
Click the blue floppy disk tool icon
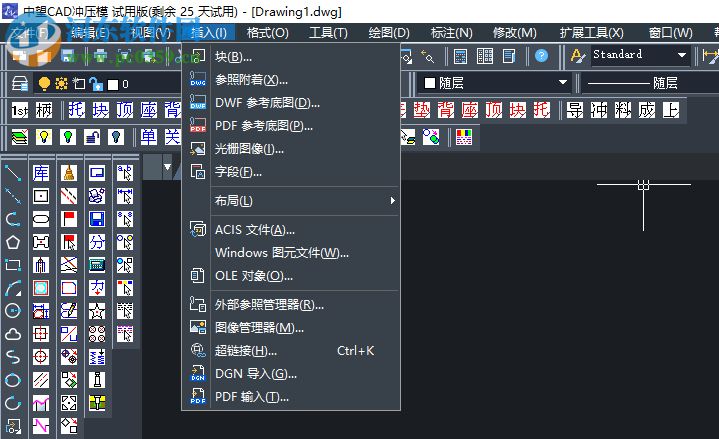97,219
